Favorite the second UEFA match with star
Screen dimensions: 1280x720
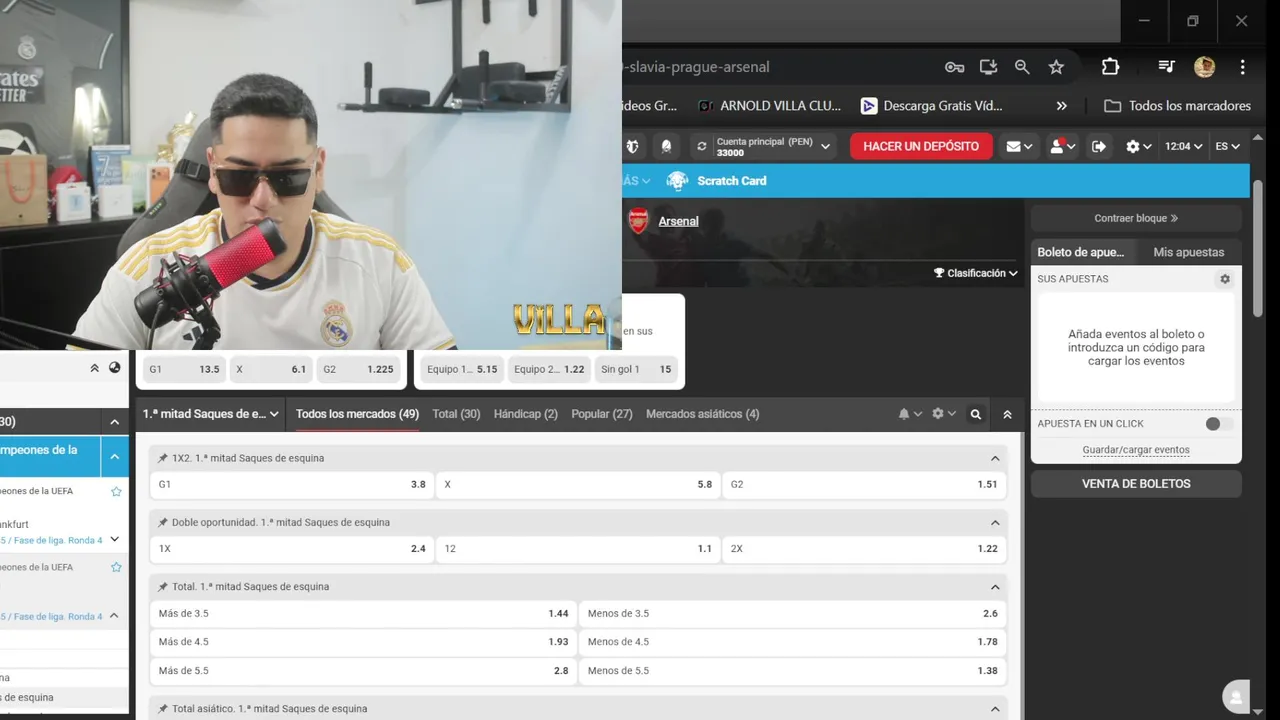point(116,567)
